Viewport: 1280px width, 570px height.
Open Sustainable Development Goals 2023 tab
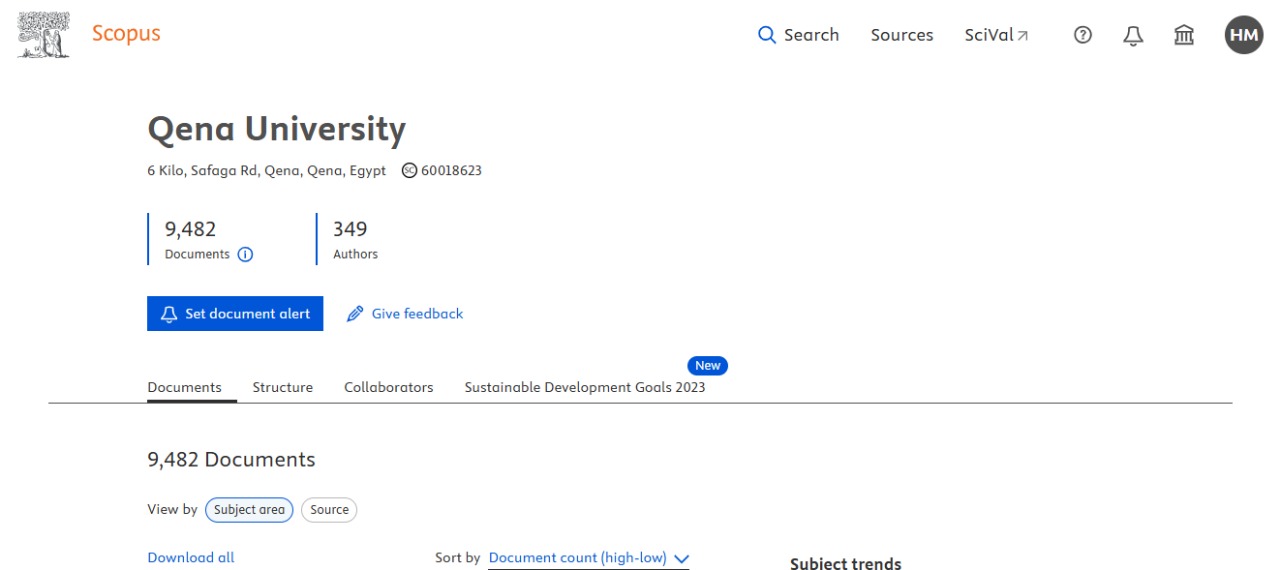point(584,387)
